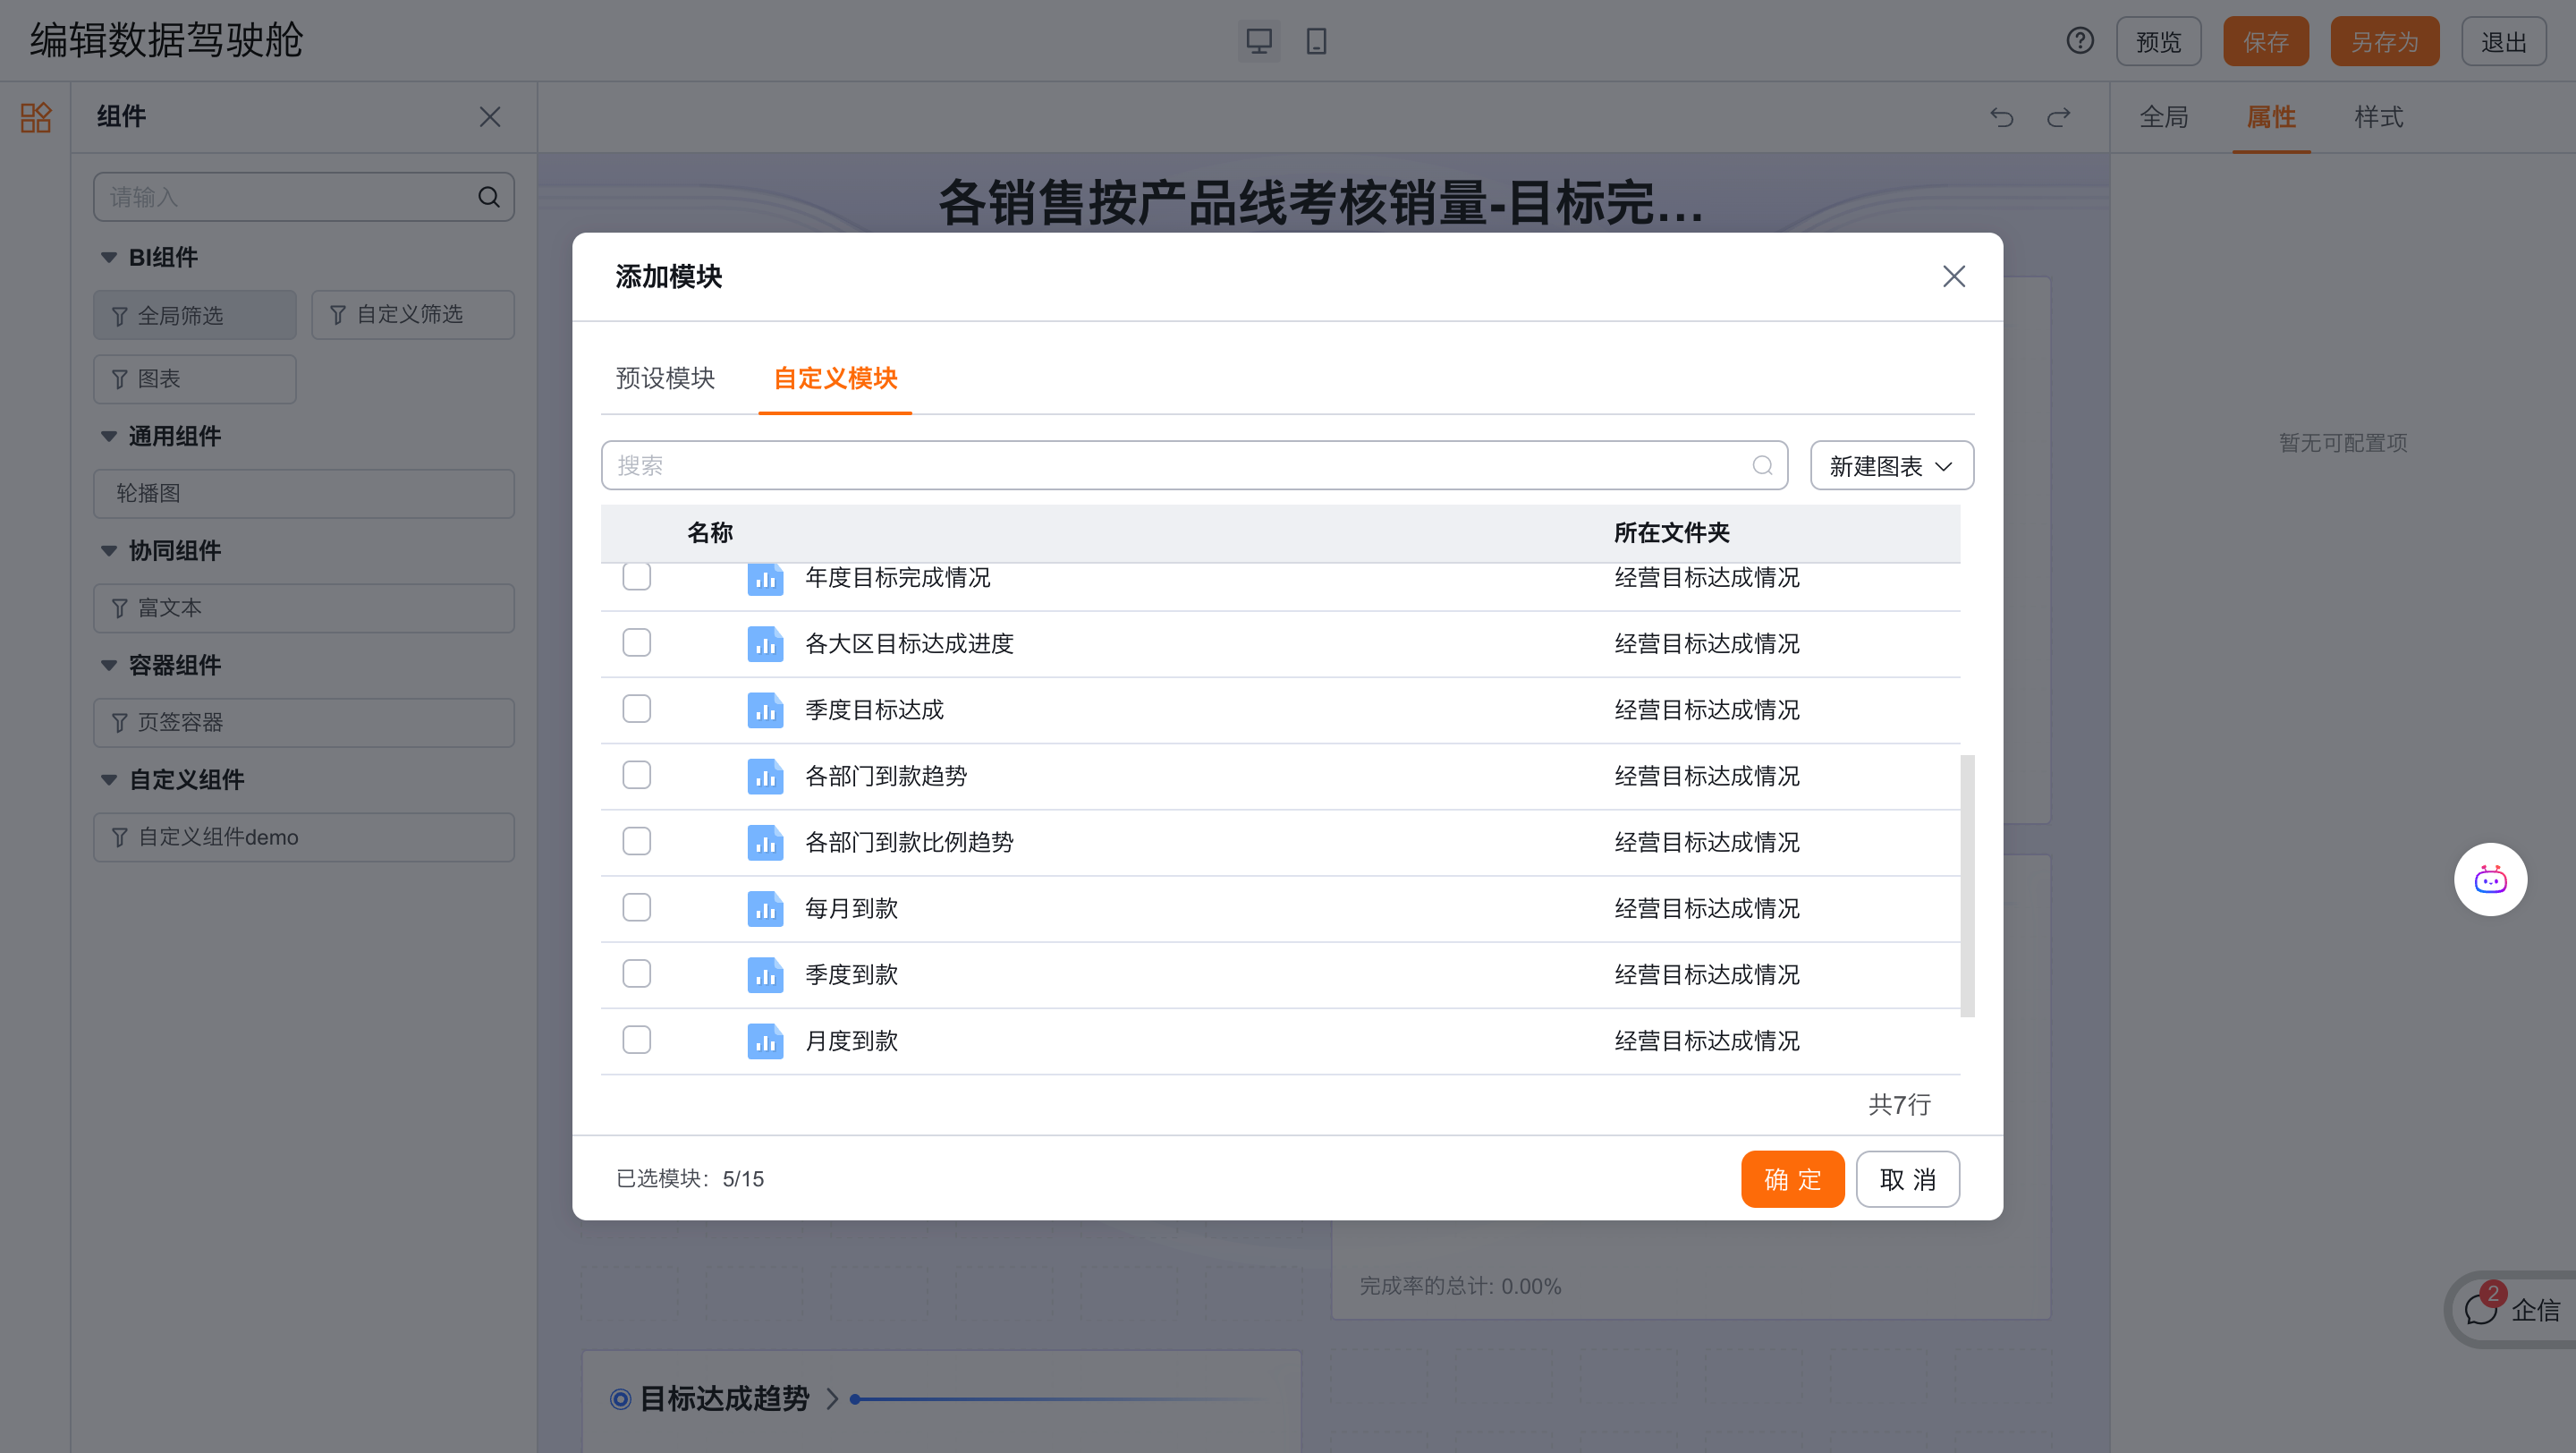Collapse the BI组件 section
The height and width of the screenshot is (1453, 2576).
(x=109, y=258)
